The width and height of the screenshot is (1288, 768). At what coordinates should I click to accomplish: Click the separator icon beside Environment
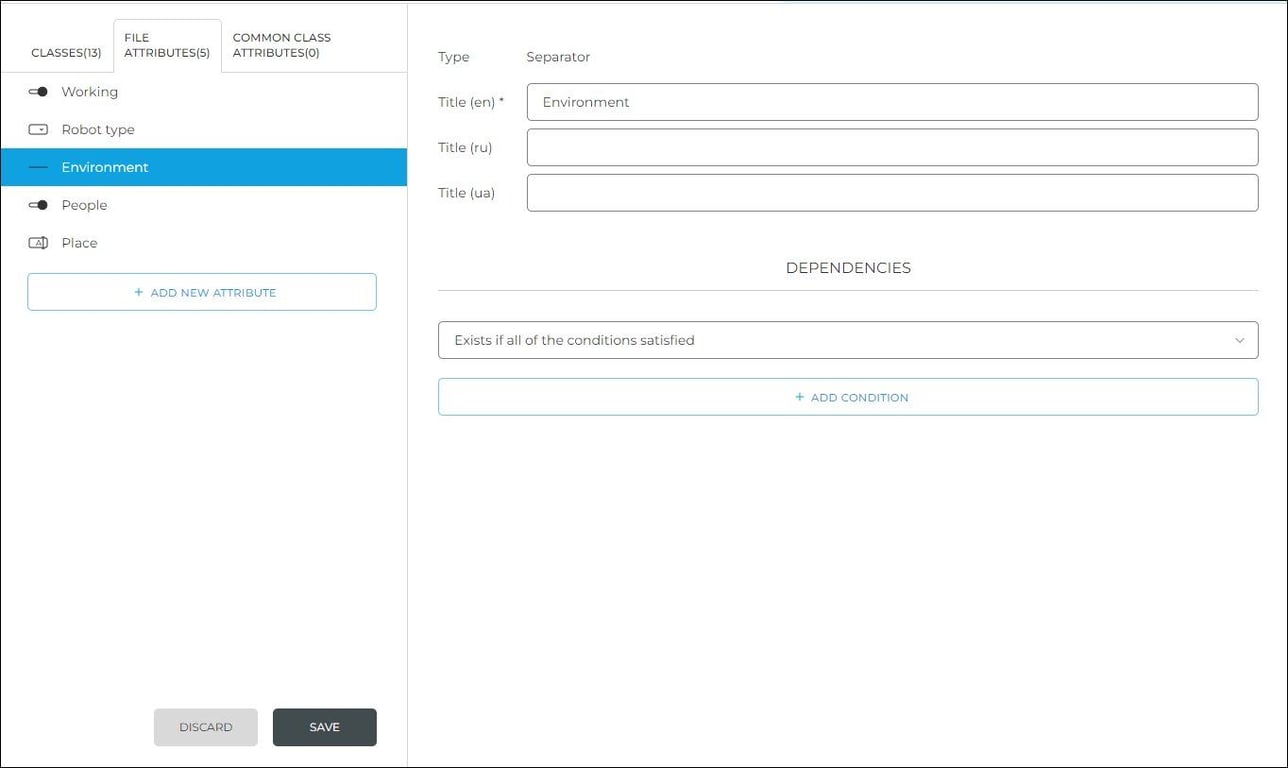click(x=38, y=167)
